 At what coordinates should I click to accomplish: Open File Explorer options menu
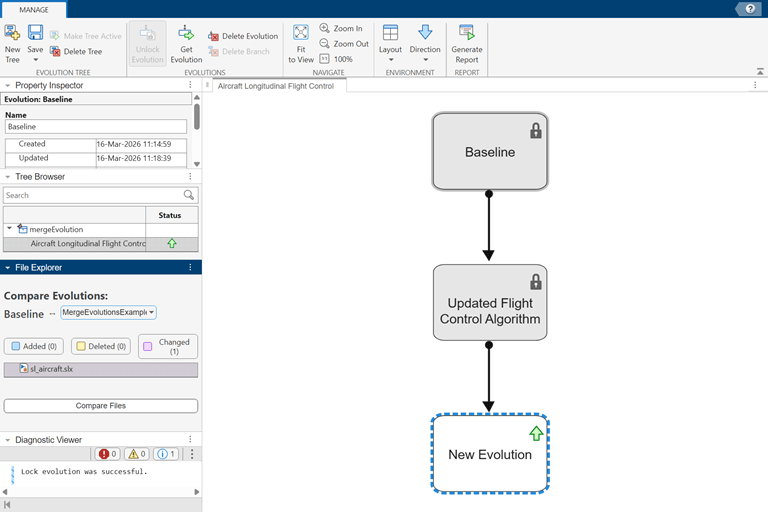(191, 267)
